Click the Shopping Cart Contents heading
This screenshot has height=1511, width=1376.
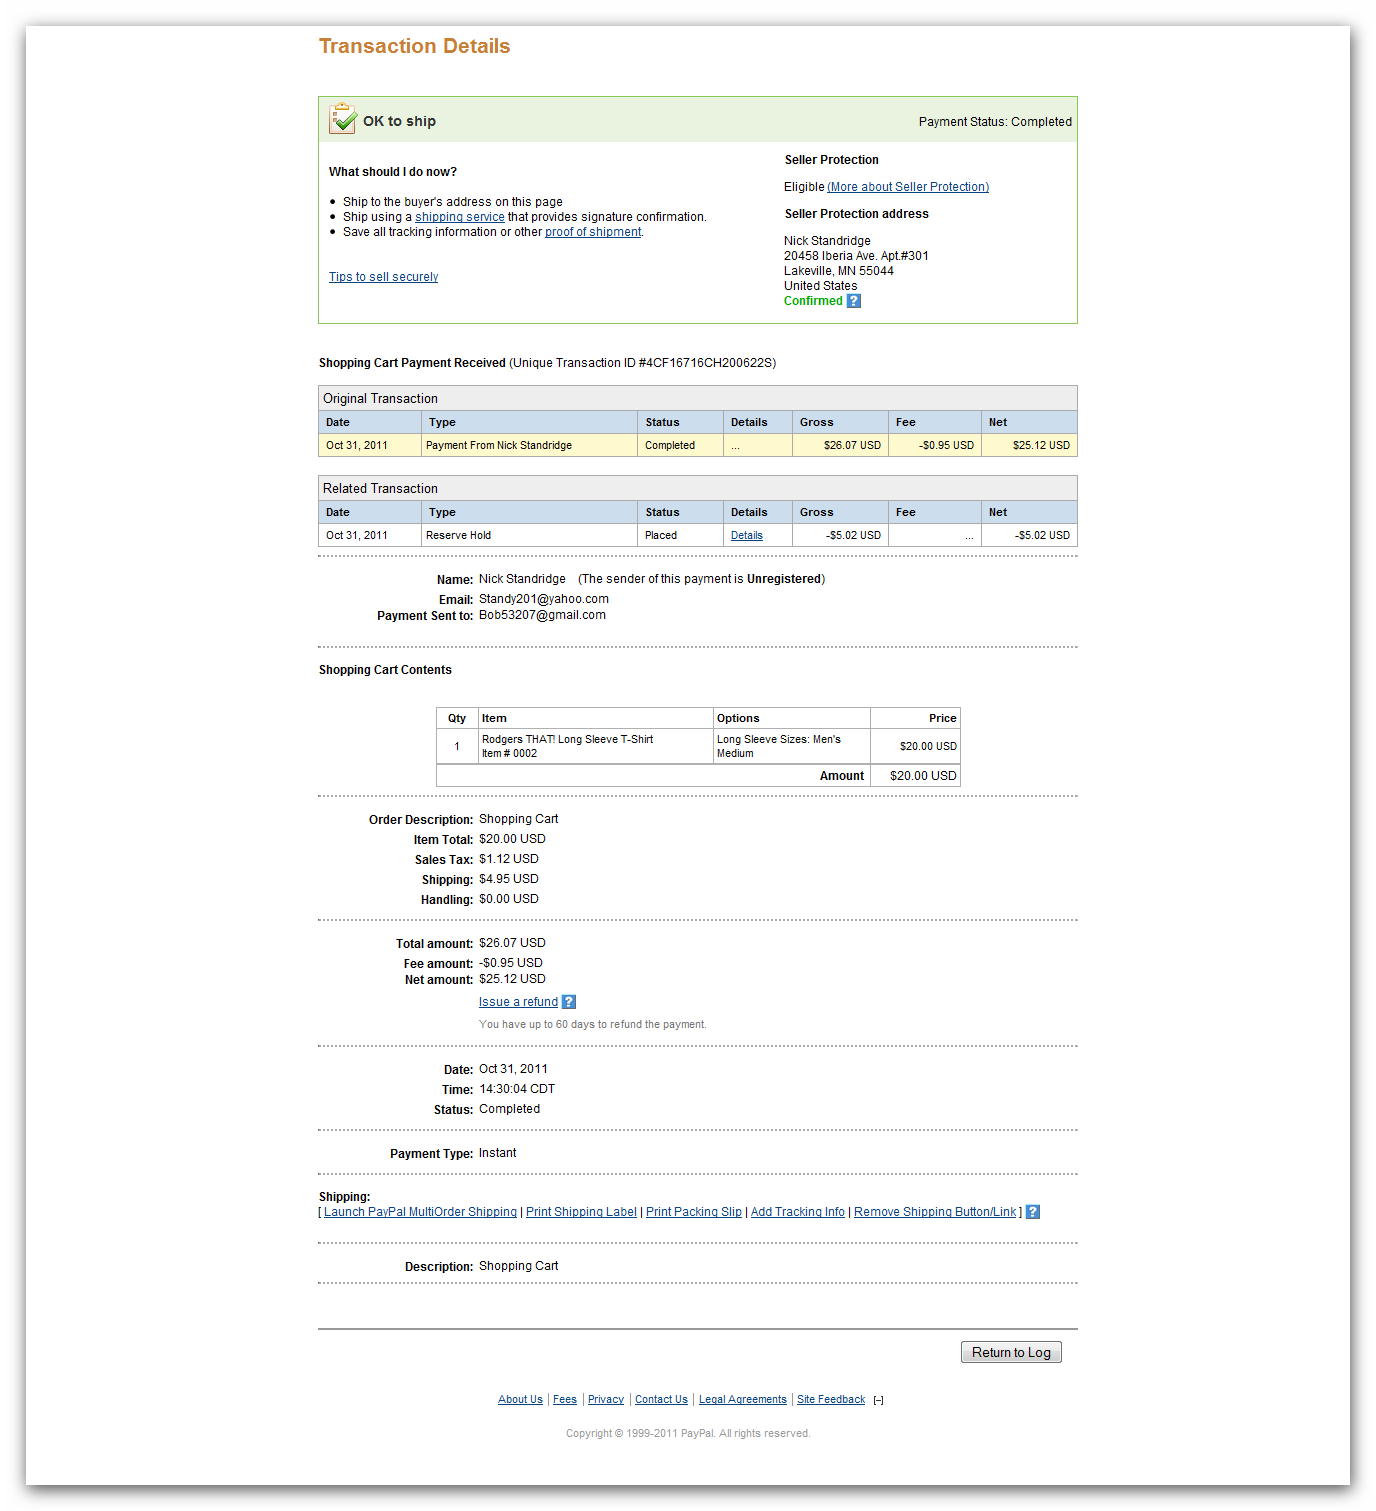[385, 670]
